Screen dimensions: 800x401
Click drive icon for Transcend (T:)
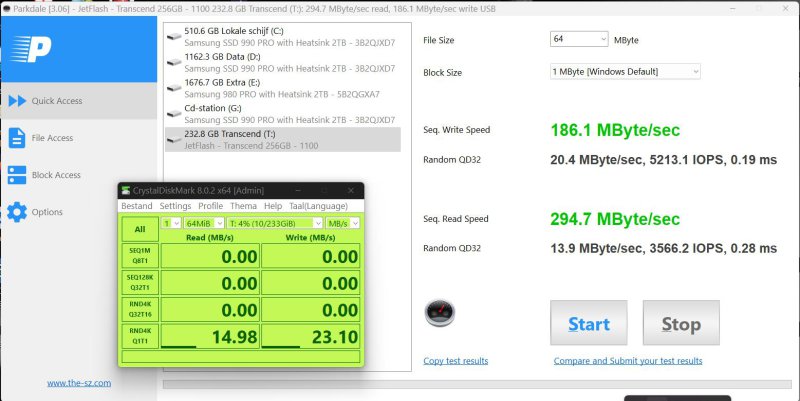[174, 139]
